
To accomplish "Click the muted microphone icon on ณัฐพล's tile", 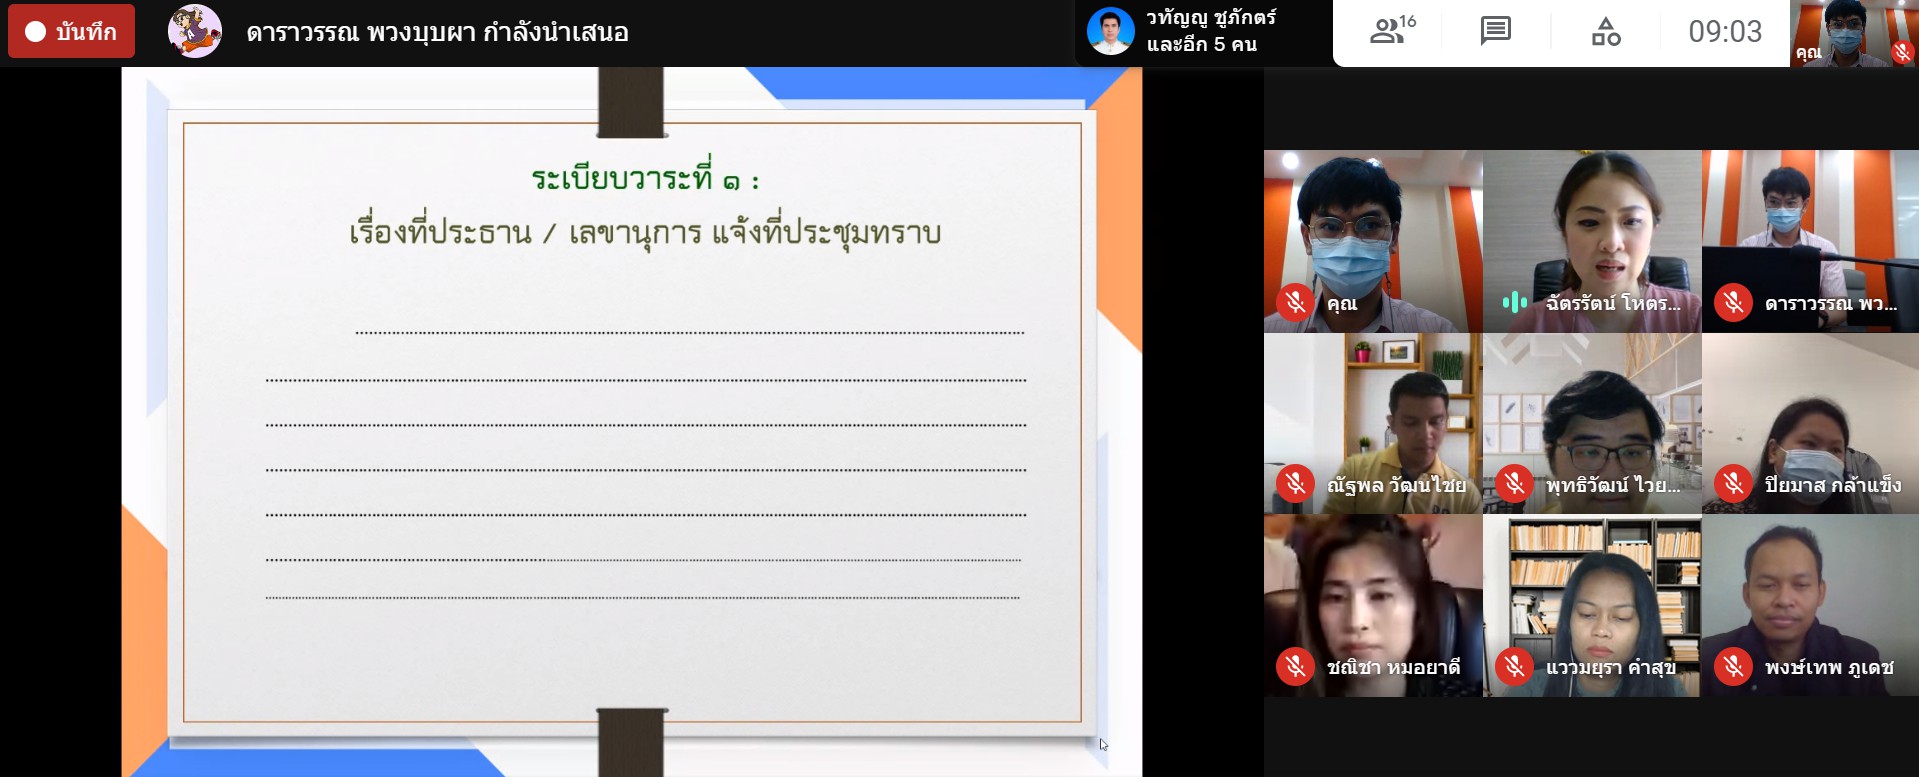I will (1295, 485).
